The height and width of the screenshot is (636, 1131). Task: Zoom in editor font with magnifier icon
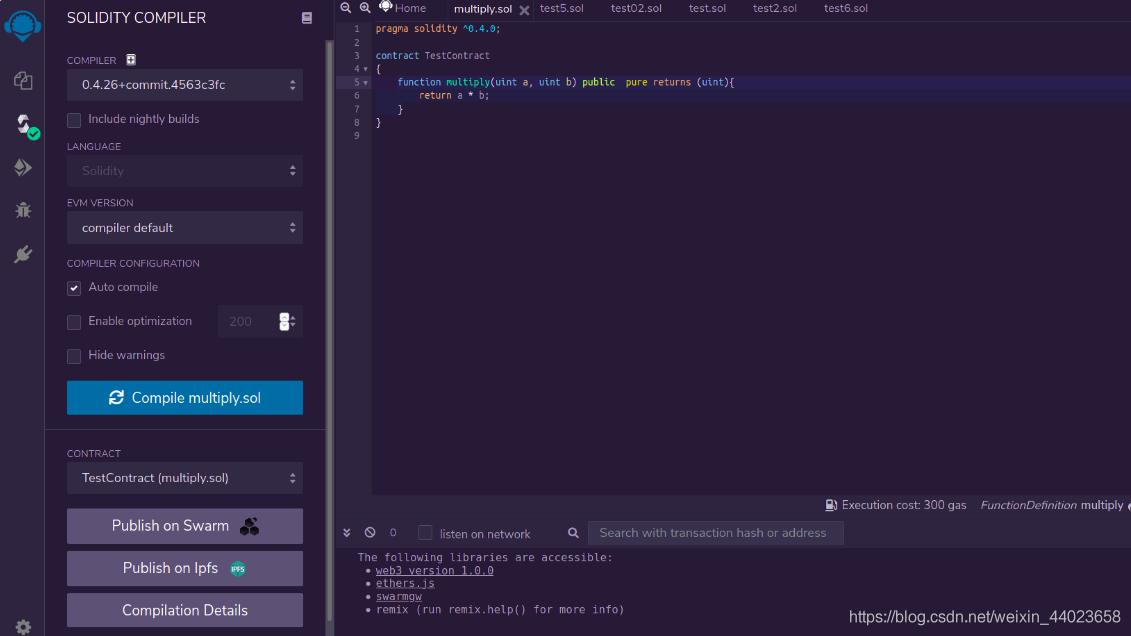point(365,8)
